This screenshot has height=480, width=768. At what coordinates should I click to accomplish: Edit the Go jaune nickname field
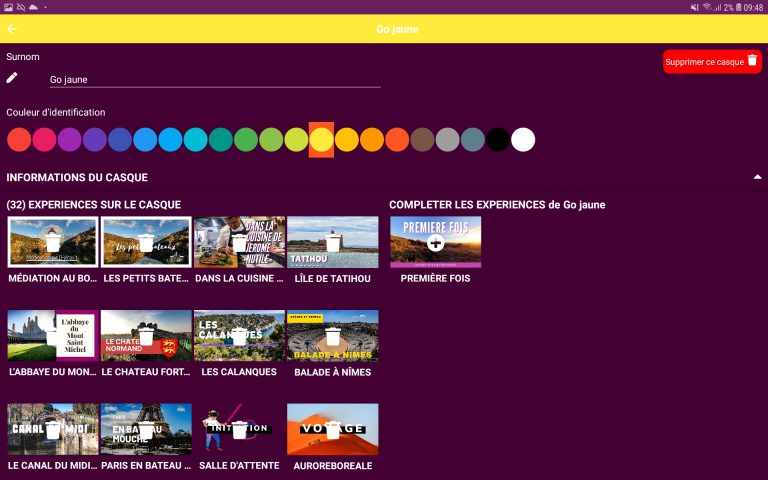(214, 79)
